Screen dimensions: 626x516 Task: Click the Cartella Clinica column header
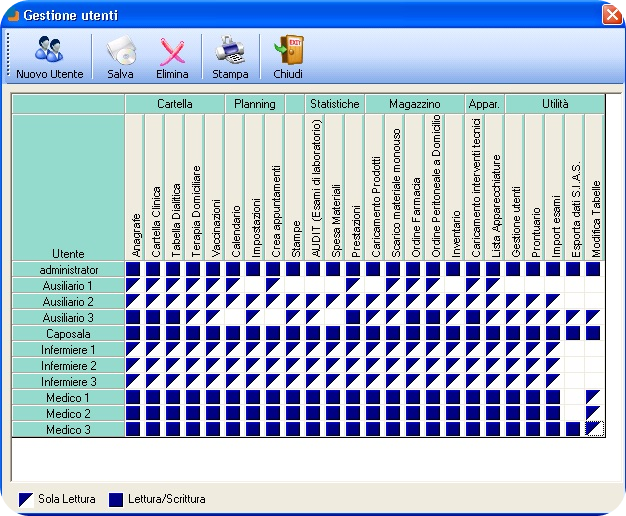pyautogui.click(x=155, y=187)
